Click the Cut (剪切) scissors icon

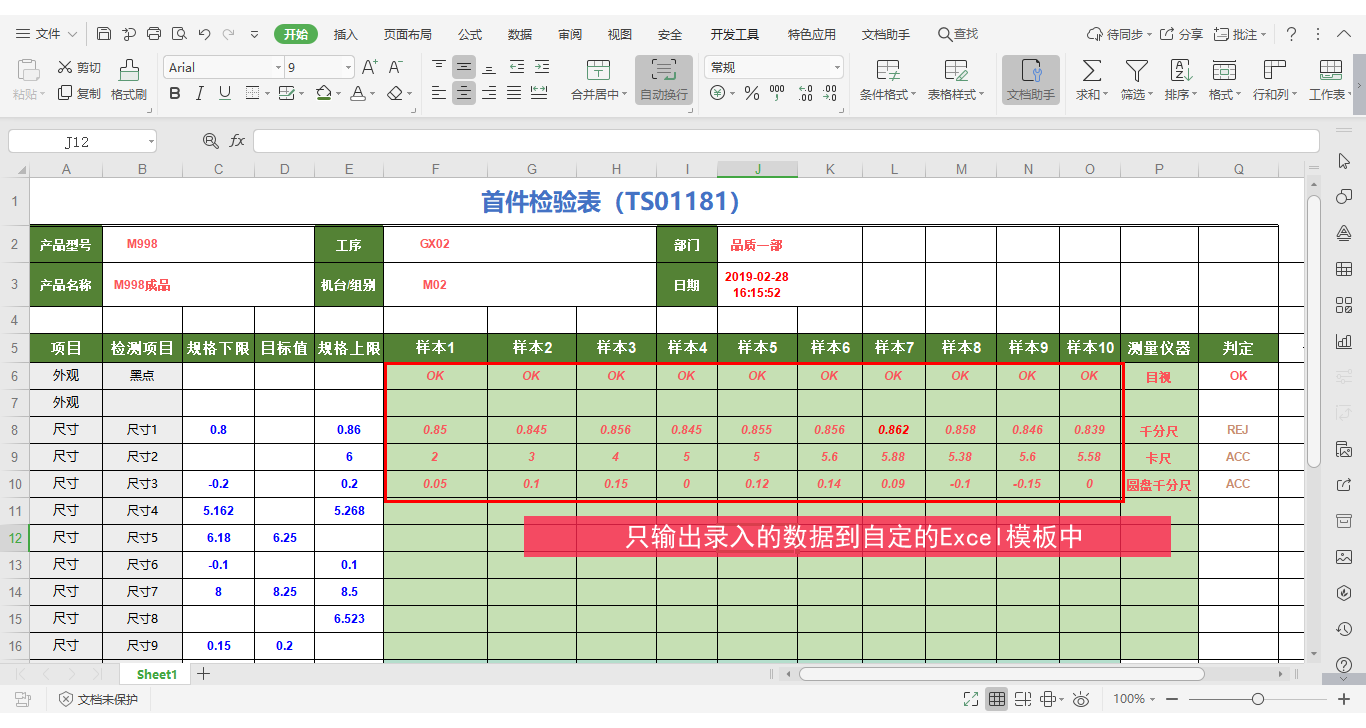[65, 68]
